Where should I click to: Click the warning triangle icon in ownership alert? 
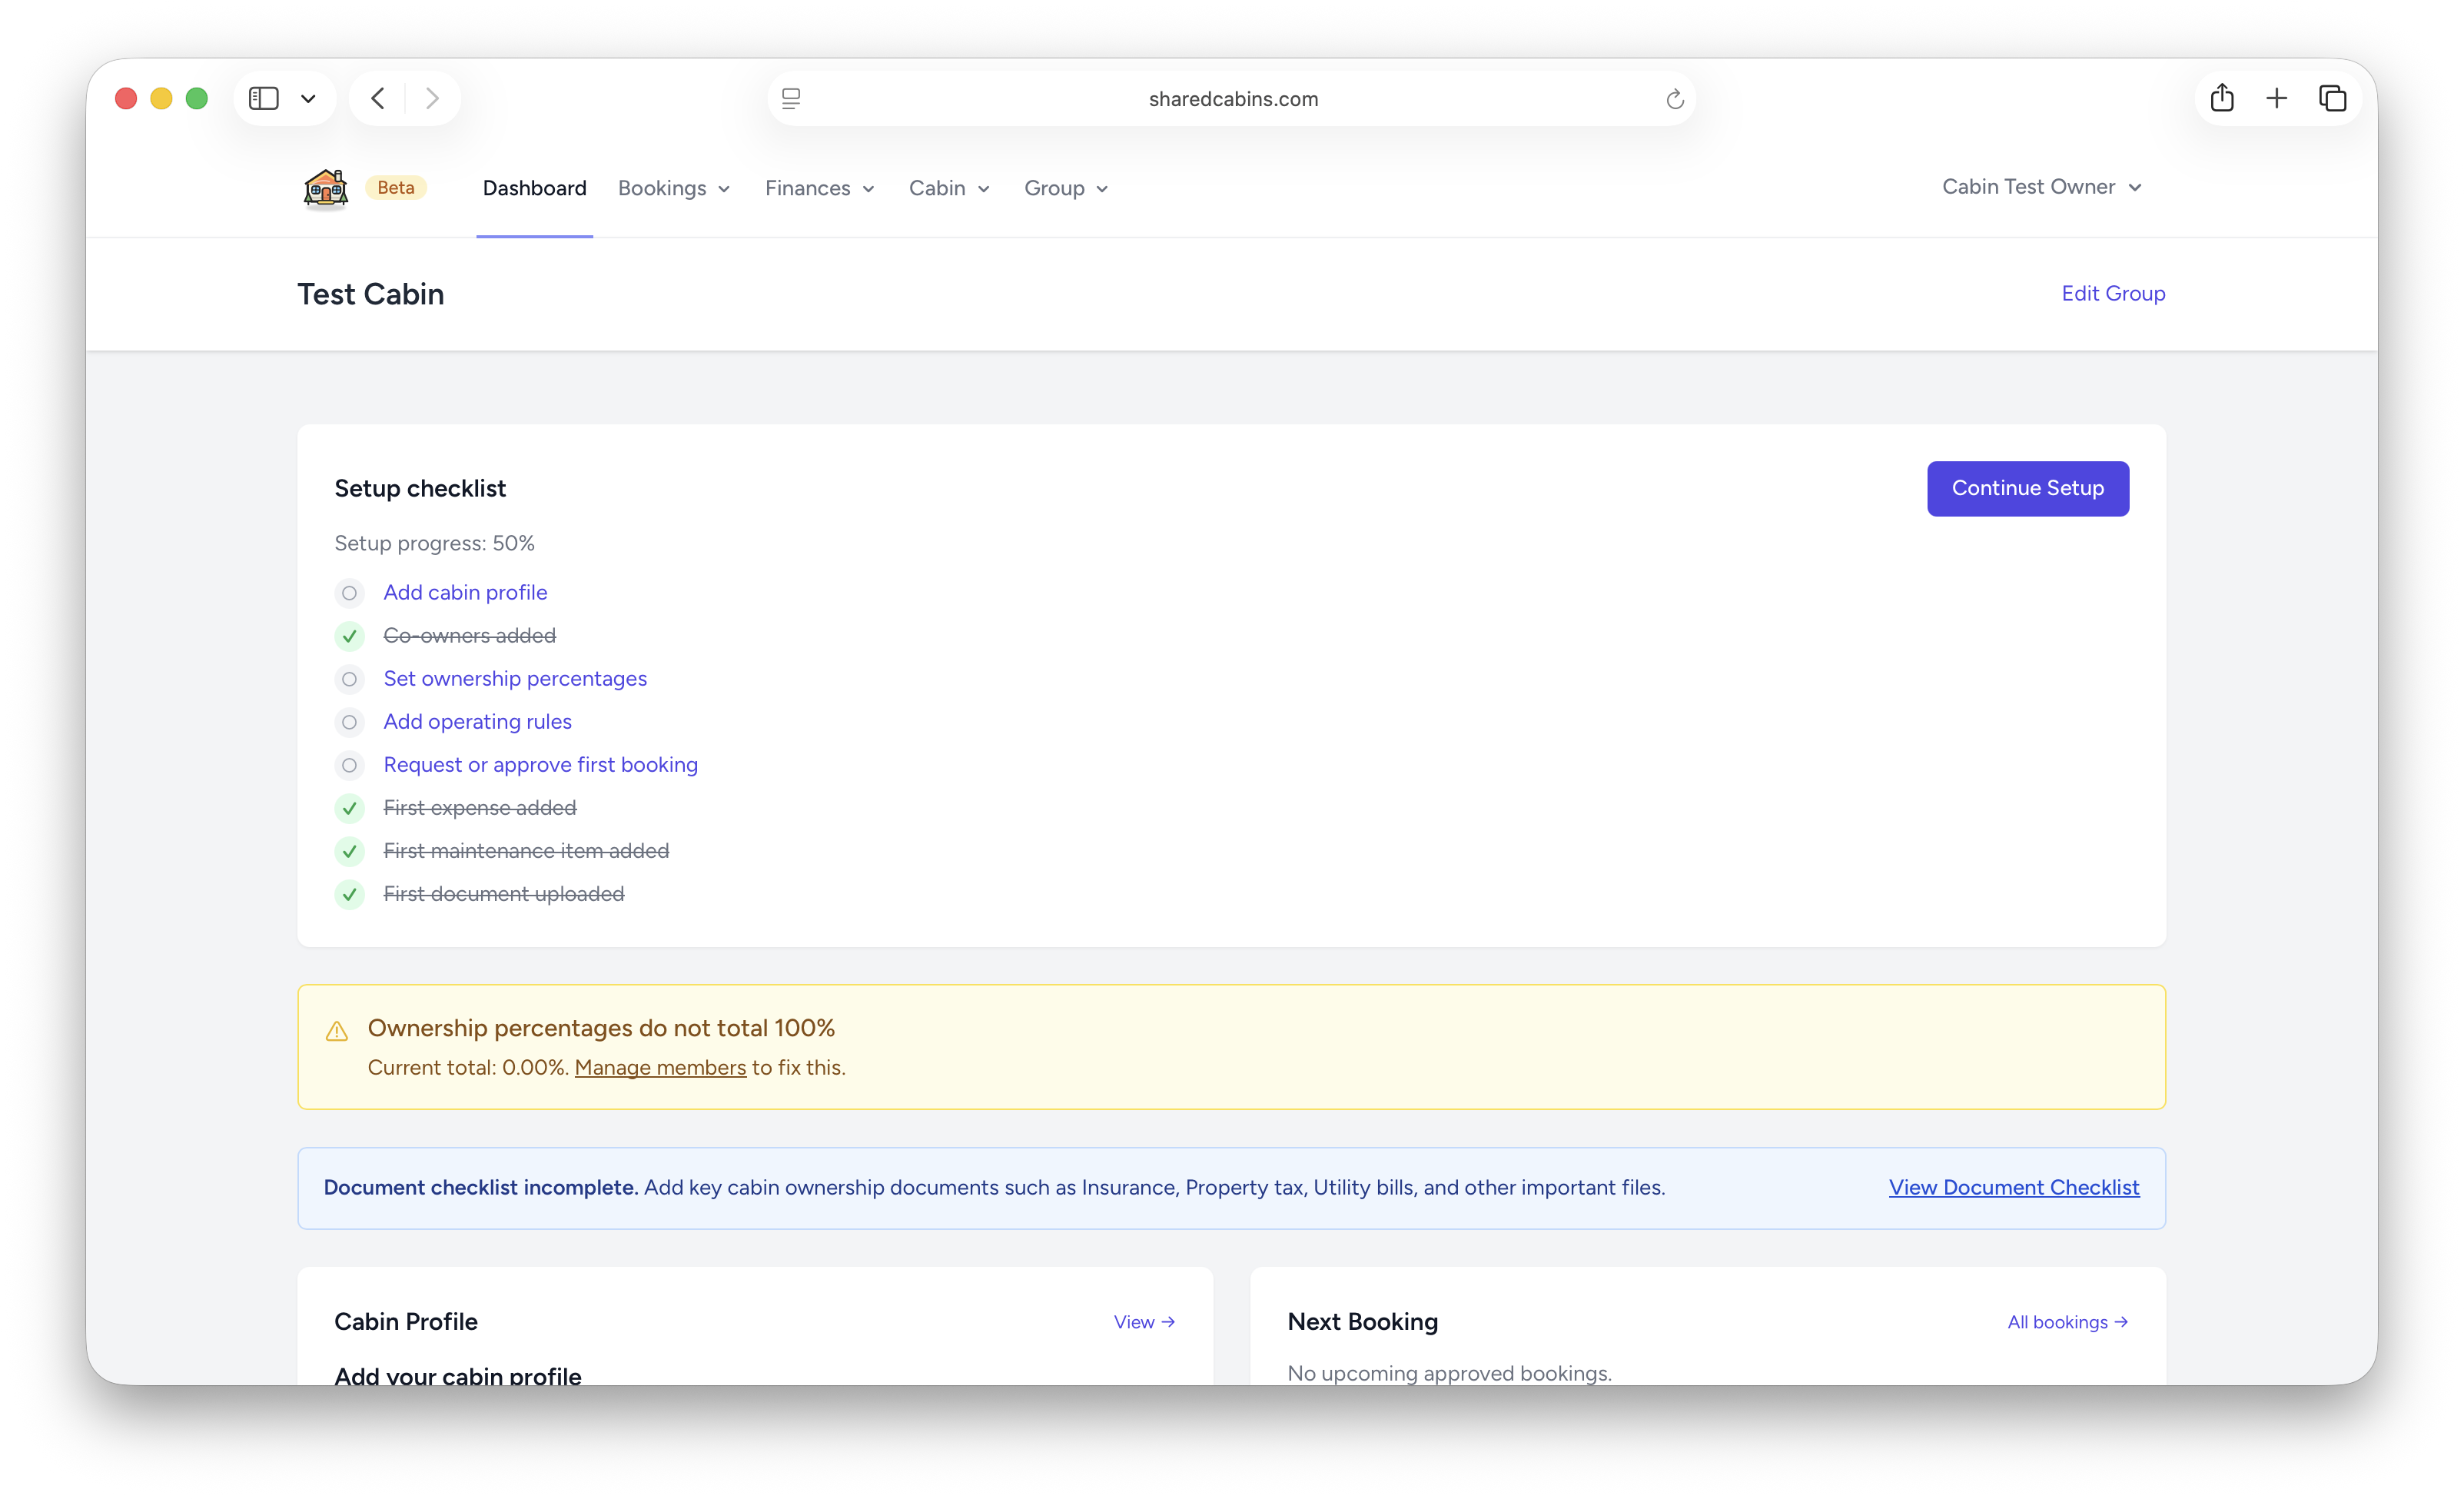pyautogui.click(x=337, y=1031)
